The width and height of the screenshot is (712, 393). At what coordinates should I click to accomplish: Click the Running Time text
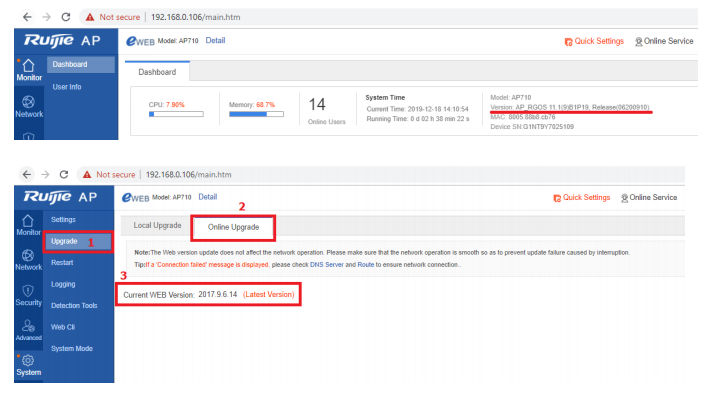[418, 119]
